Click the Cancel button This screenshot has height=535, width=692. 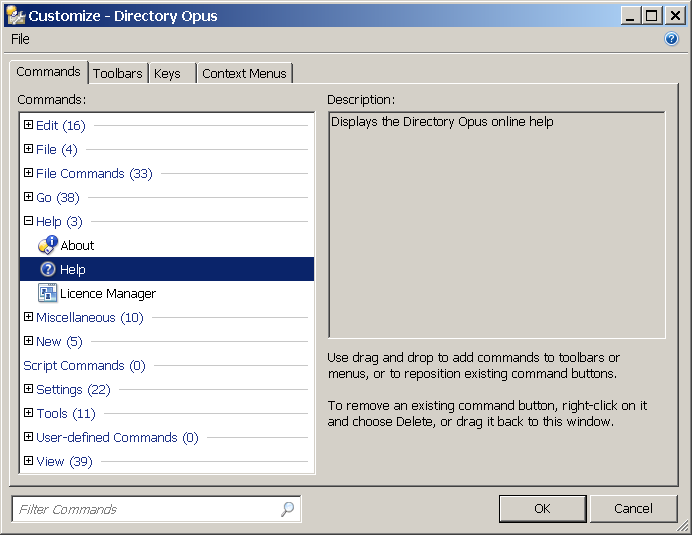[x=633, y=509]
